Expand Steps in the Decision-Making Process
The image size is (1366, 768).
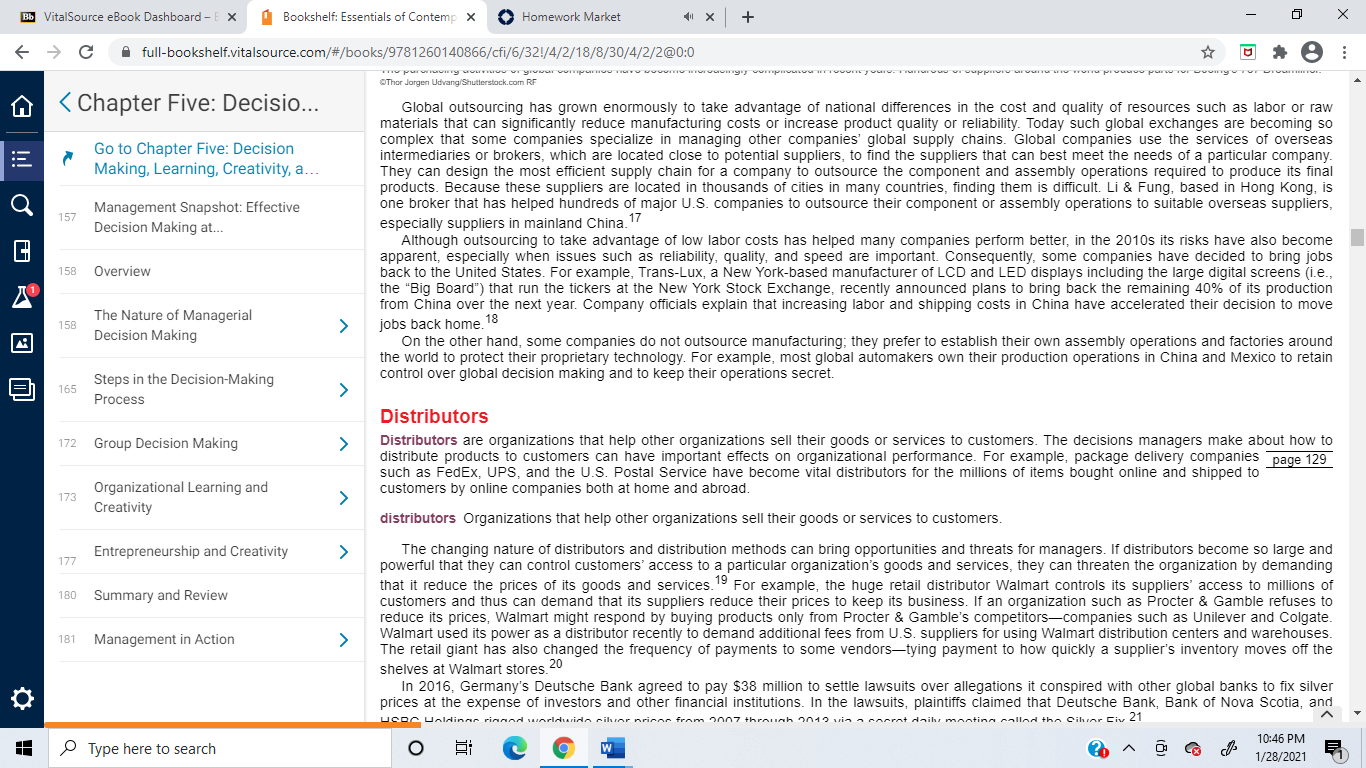343,389
